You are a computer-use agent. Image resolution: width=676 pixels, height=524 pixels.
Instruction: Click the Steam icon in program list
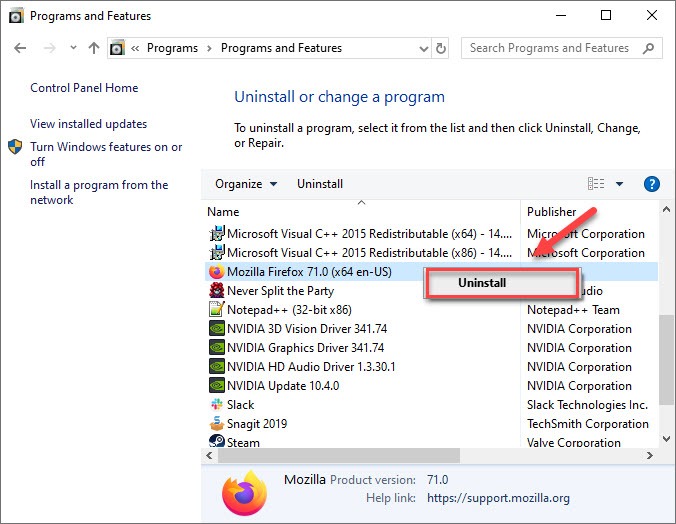point(216,441)
